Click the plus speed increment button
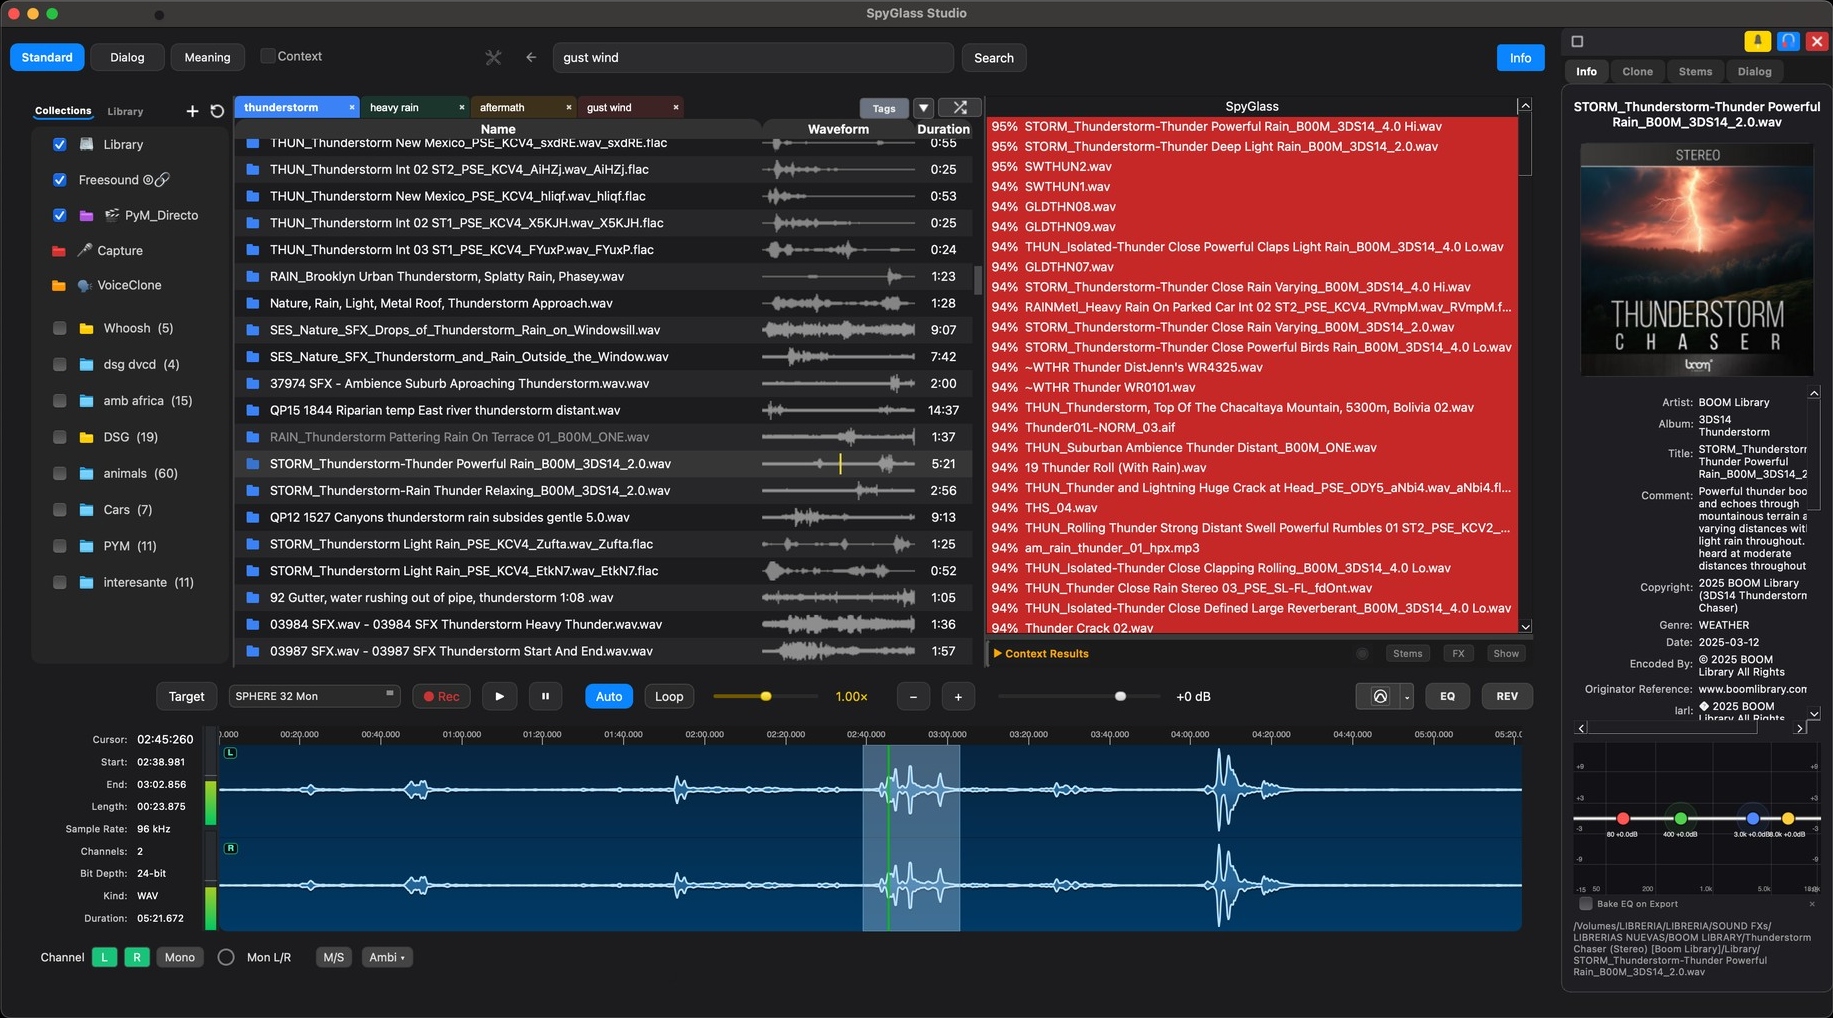 coord(958,697)
